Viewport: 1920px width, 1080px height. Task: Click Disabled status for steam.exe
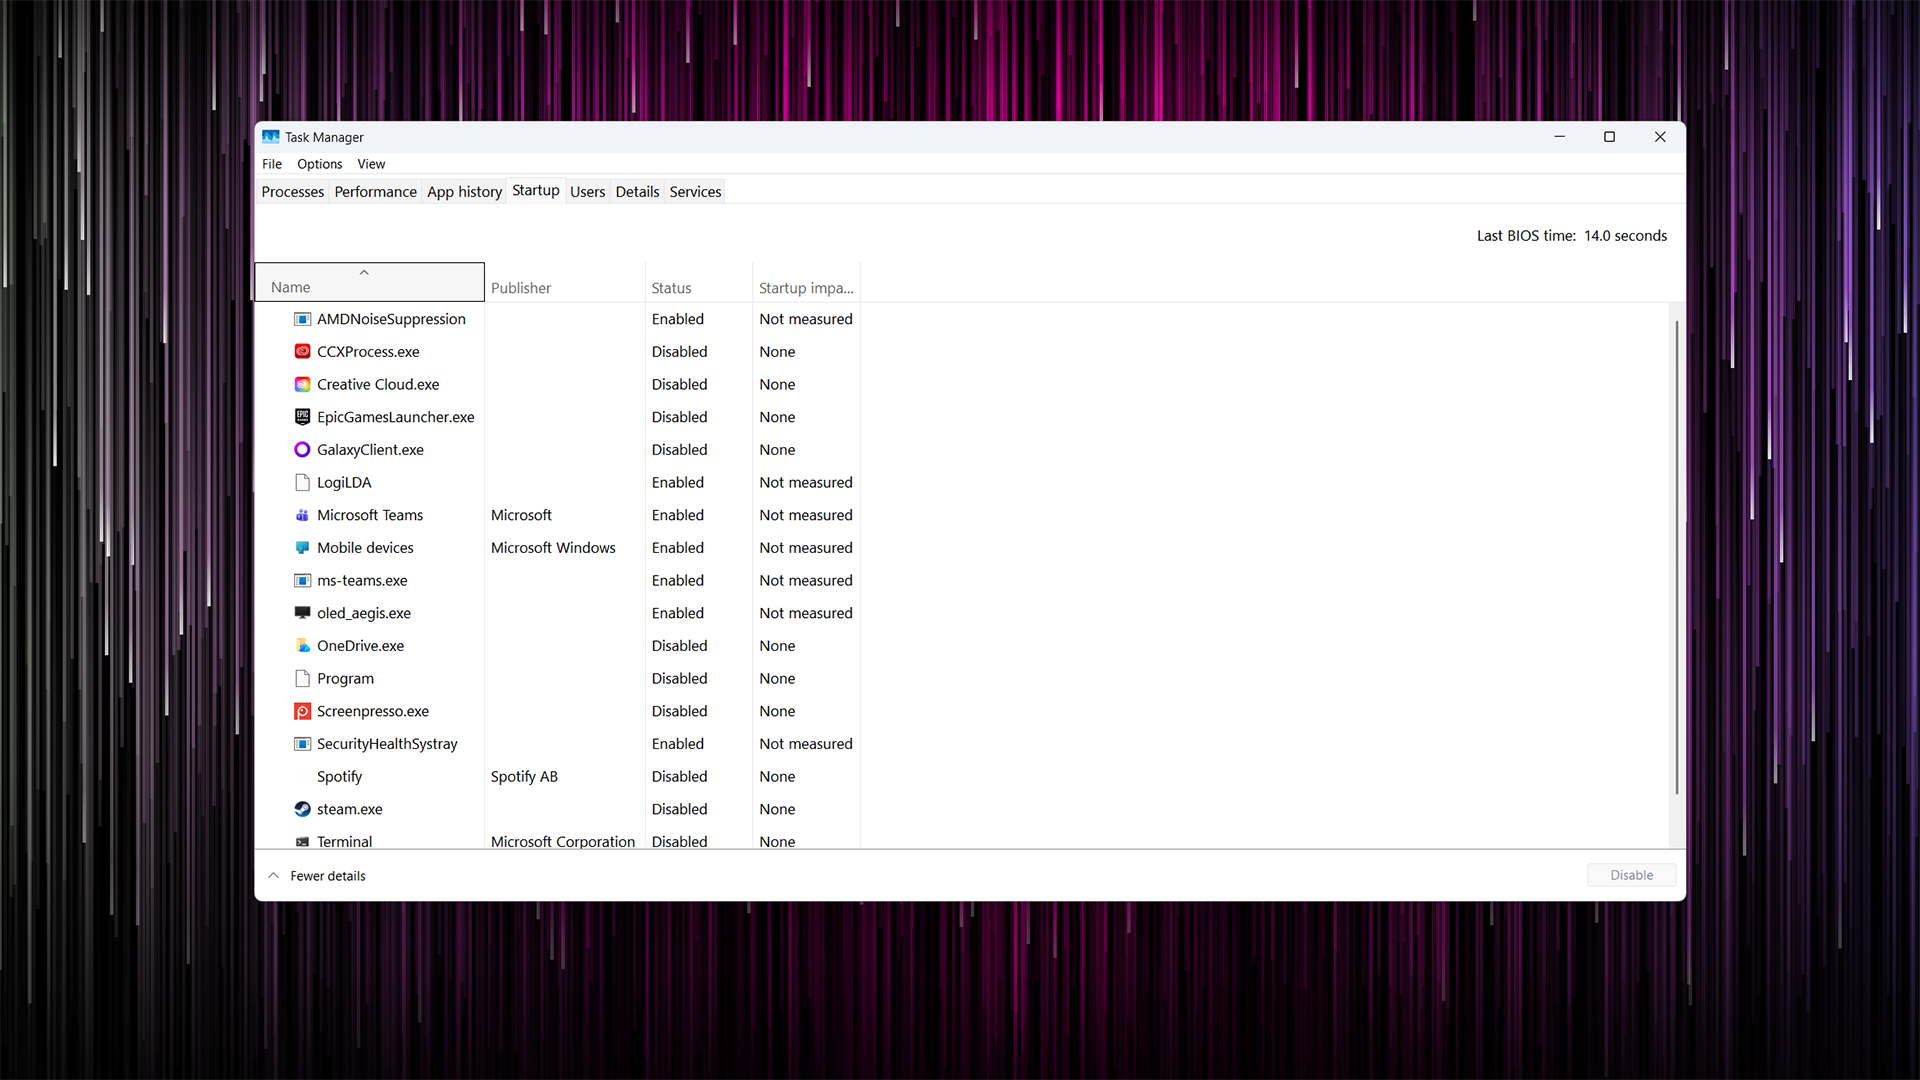(x=679, y=809)
